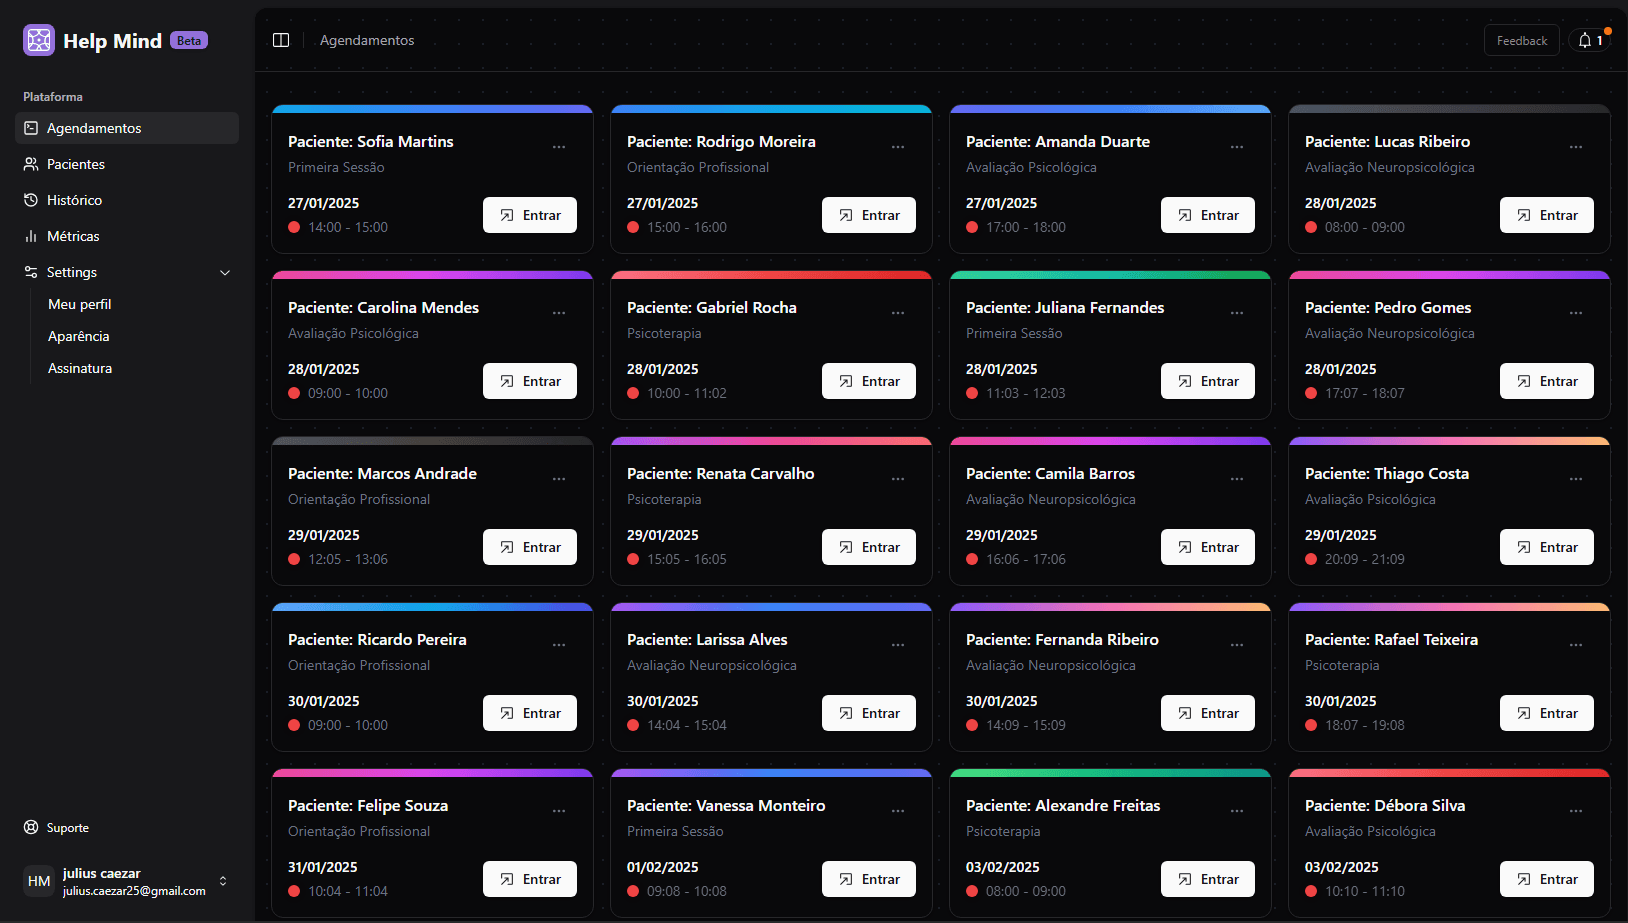
Task: Click the Feedback button
Action: click(1521, 40)
